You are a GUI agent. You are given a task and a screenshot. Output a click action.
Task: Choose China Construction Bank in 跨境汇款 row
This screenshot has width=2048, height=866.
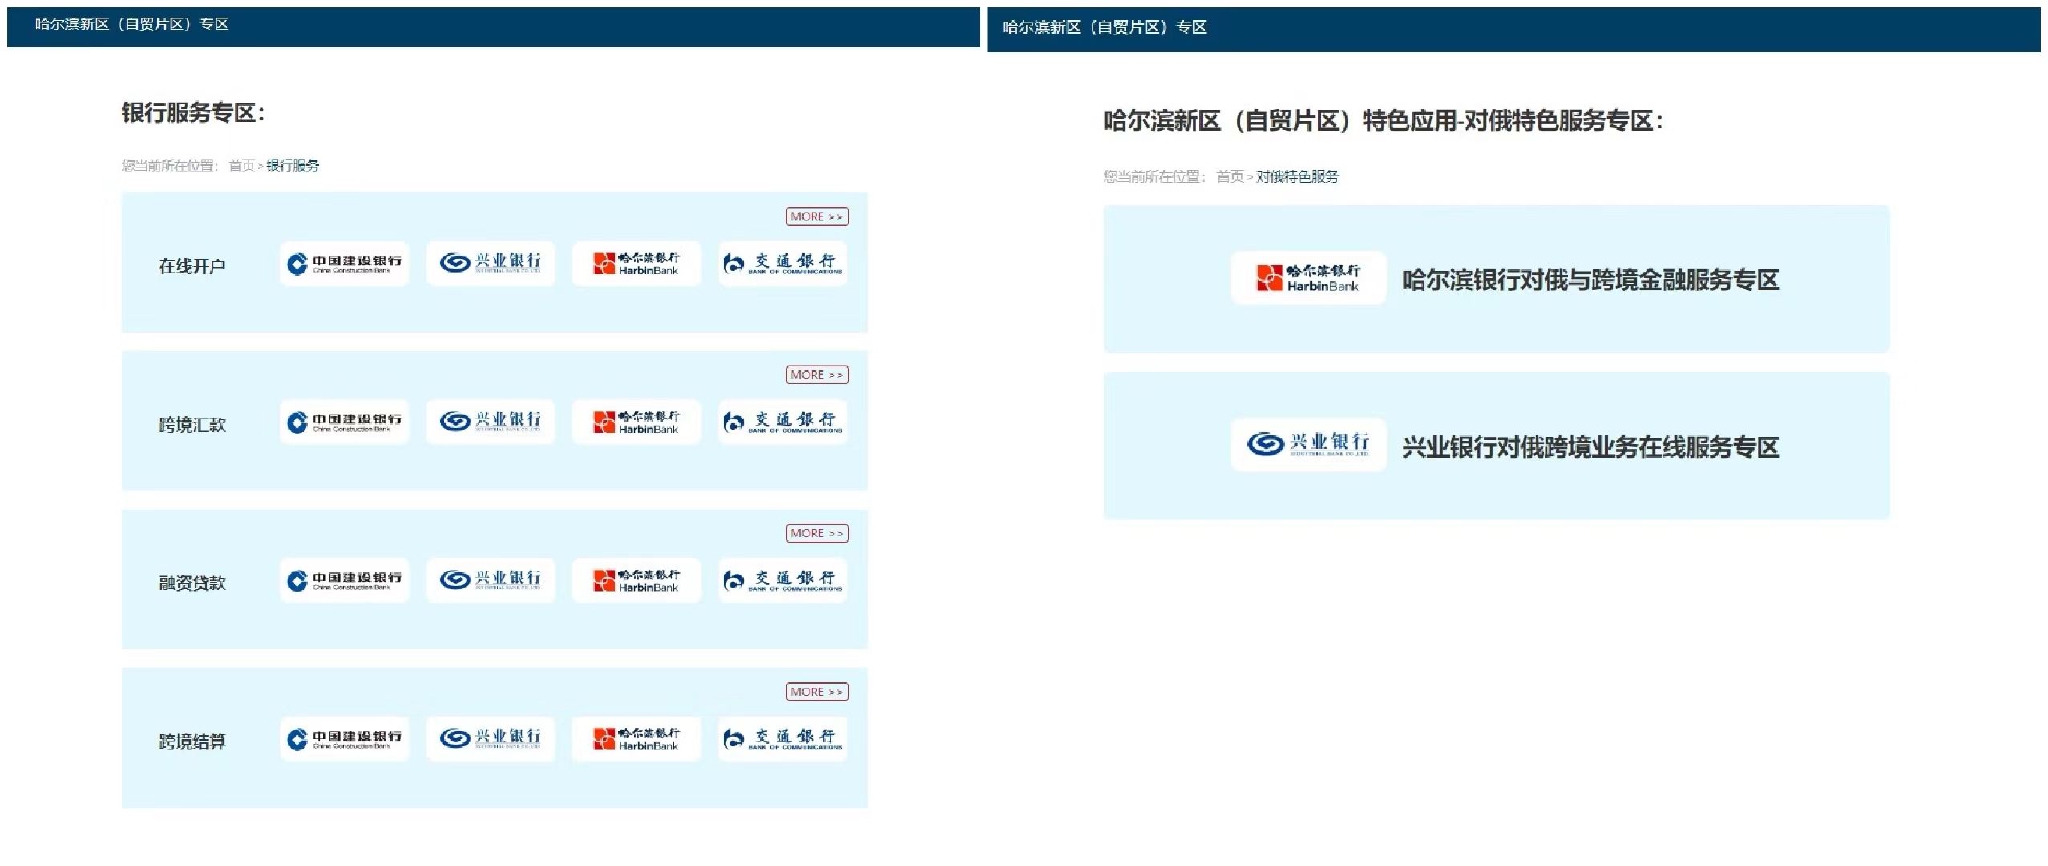point(345,422)
